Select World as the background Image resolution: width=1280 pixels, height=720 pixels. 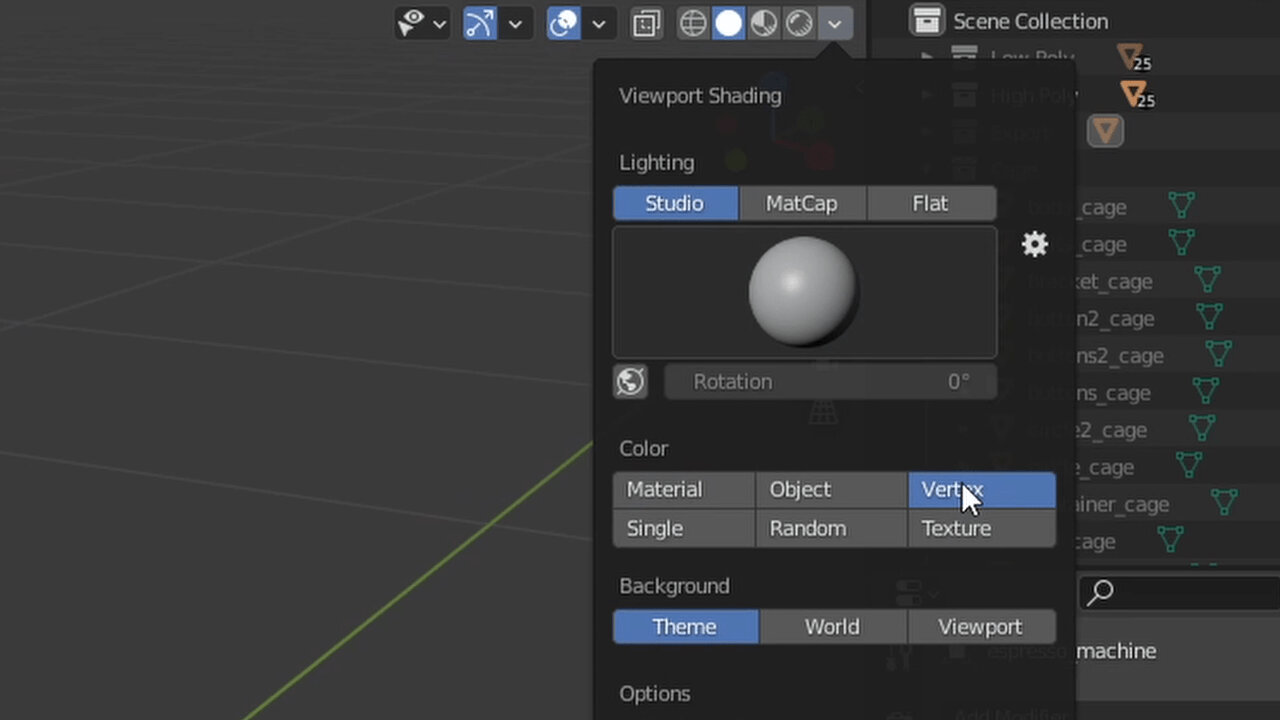tap(831, 626)
